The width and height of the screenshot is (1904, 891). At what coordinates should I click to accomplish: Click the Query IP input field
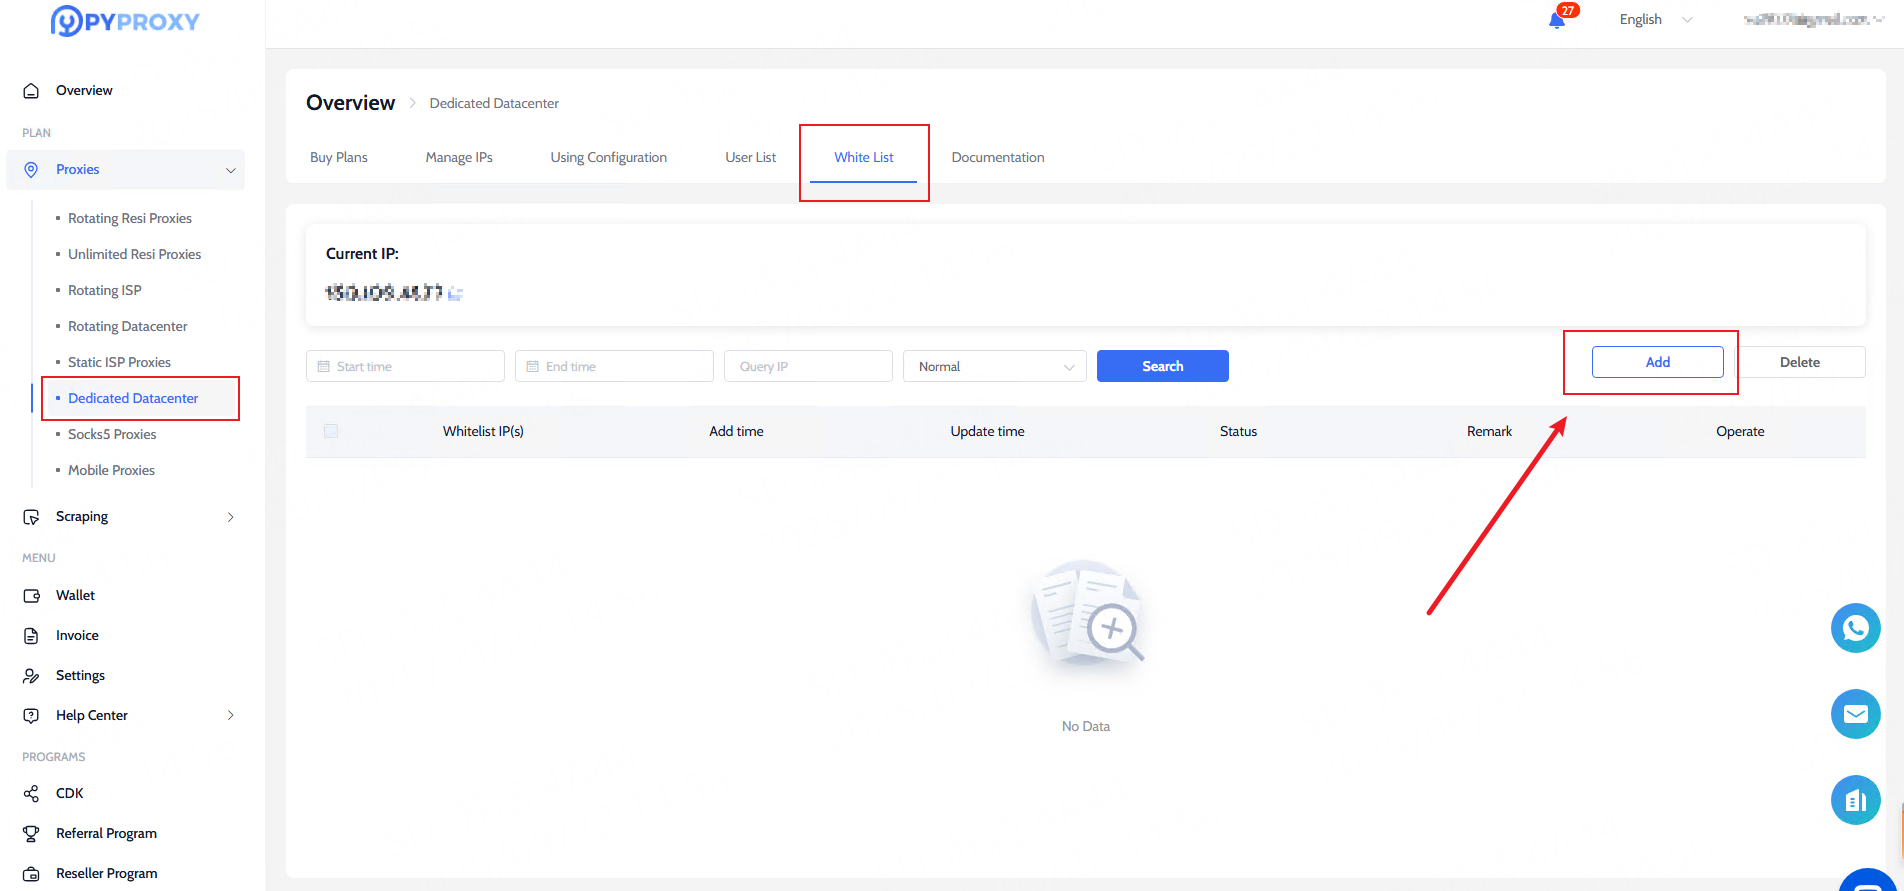click(807, 367)
